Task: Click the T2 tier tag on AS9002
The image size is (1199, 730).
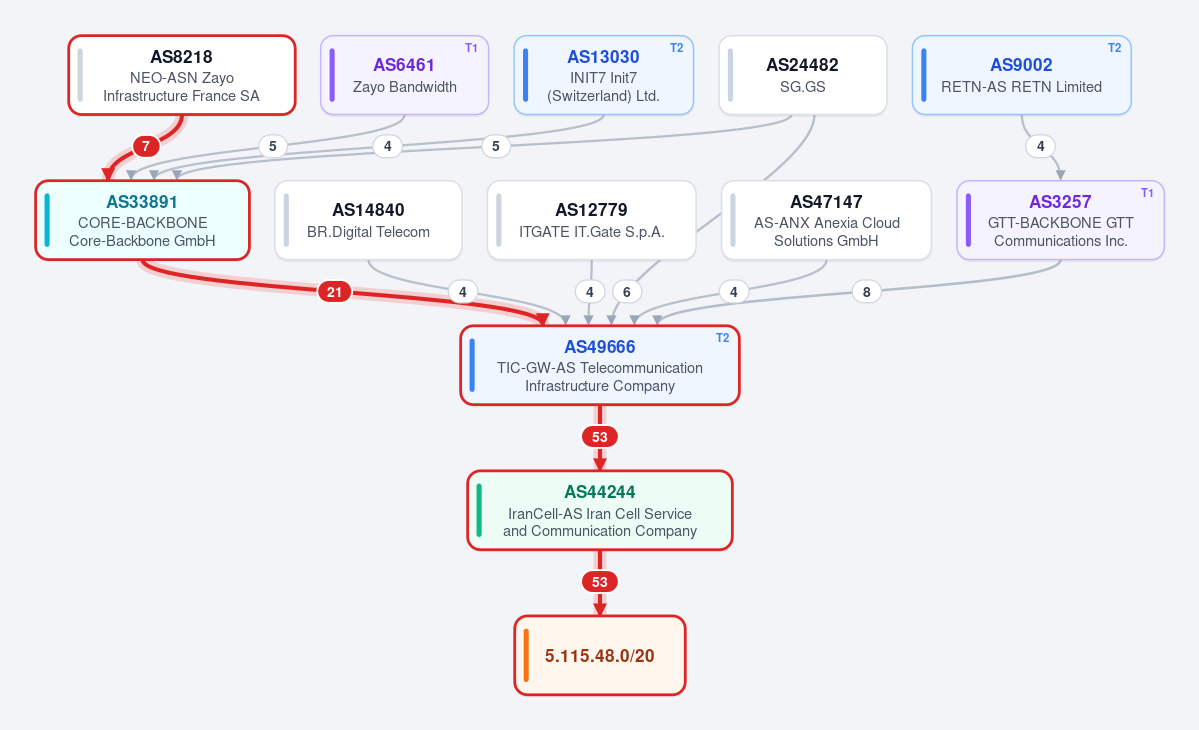Action: 1115,48
